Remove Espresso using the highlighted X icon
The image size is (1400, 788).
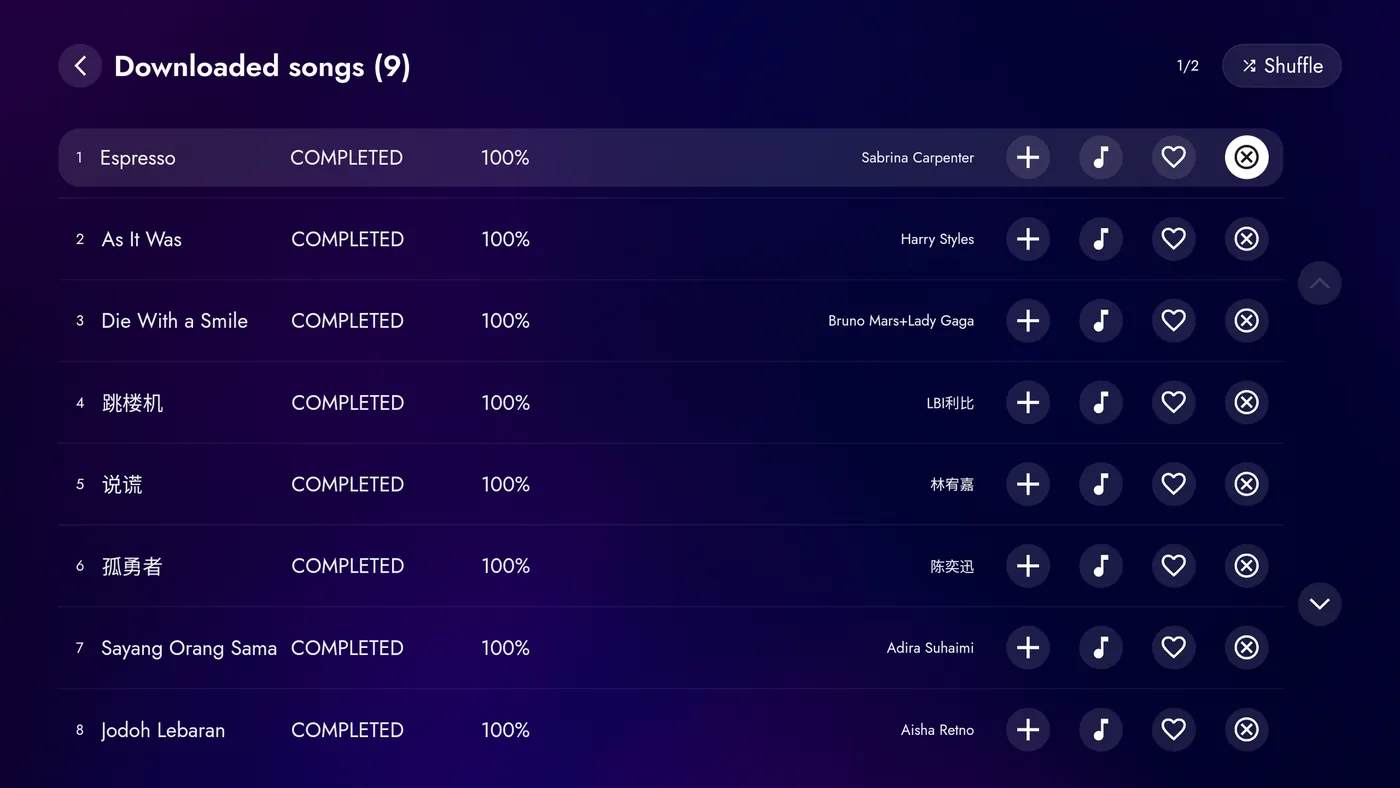tap(1246, 157)
